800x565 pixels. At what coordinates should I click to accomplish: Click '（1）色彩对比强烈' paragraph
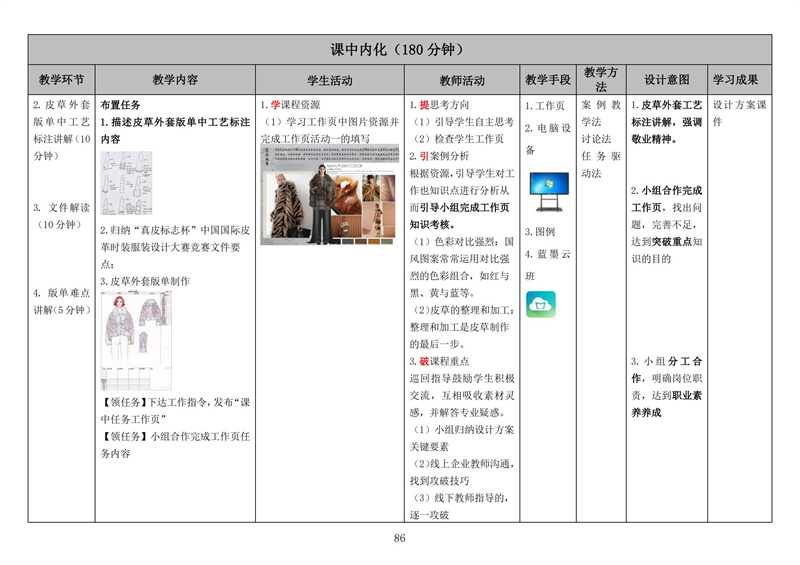[462, 267]
